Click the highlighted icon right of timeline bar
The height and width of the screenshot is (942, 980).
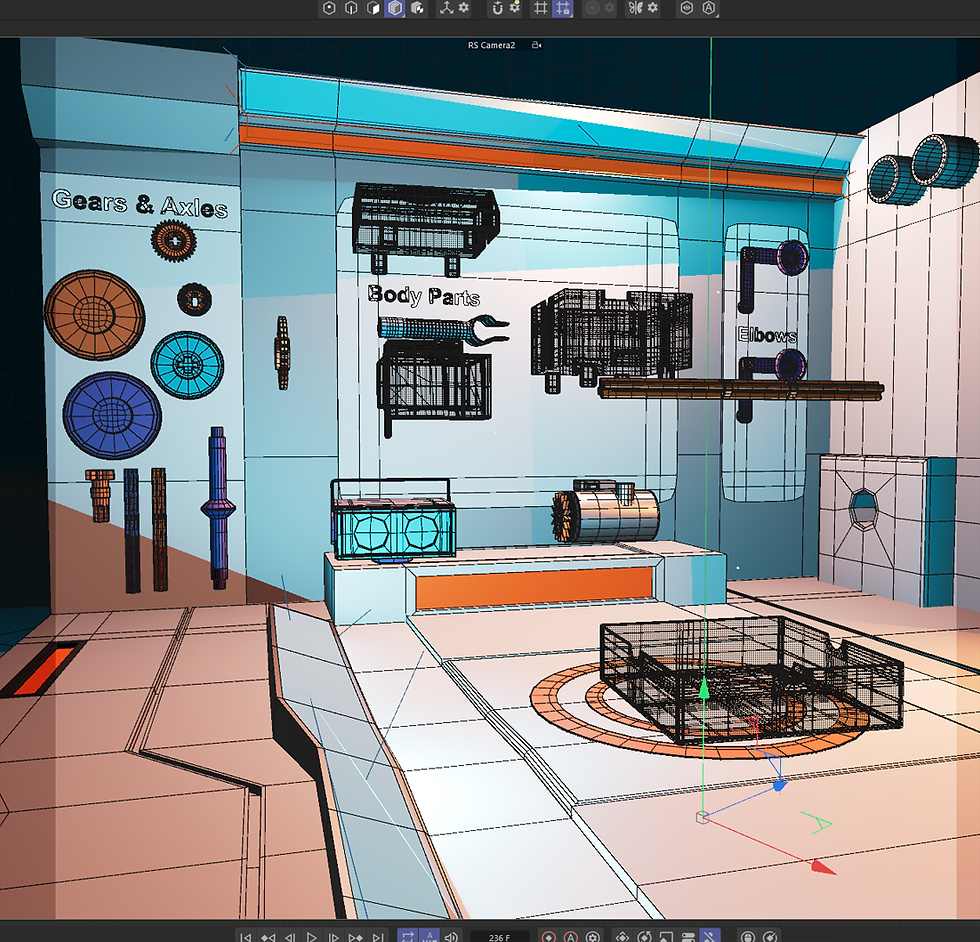point(709,936)
